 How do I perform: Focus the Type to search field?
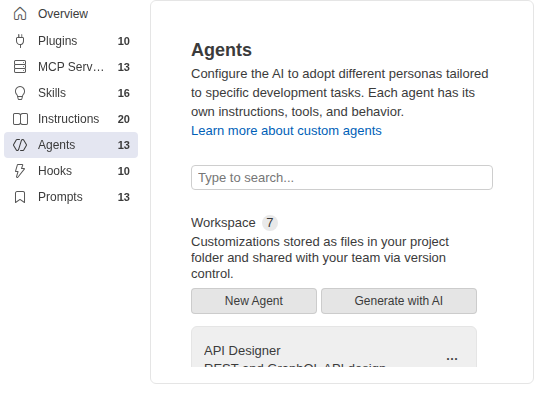click(342, 178)
